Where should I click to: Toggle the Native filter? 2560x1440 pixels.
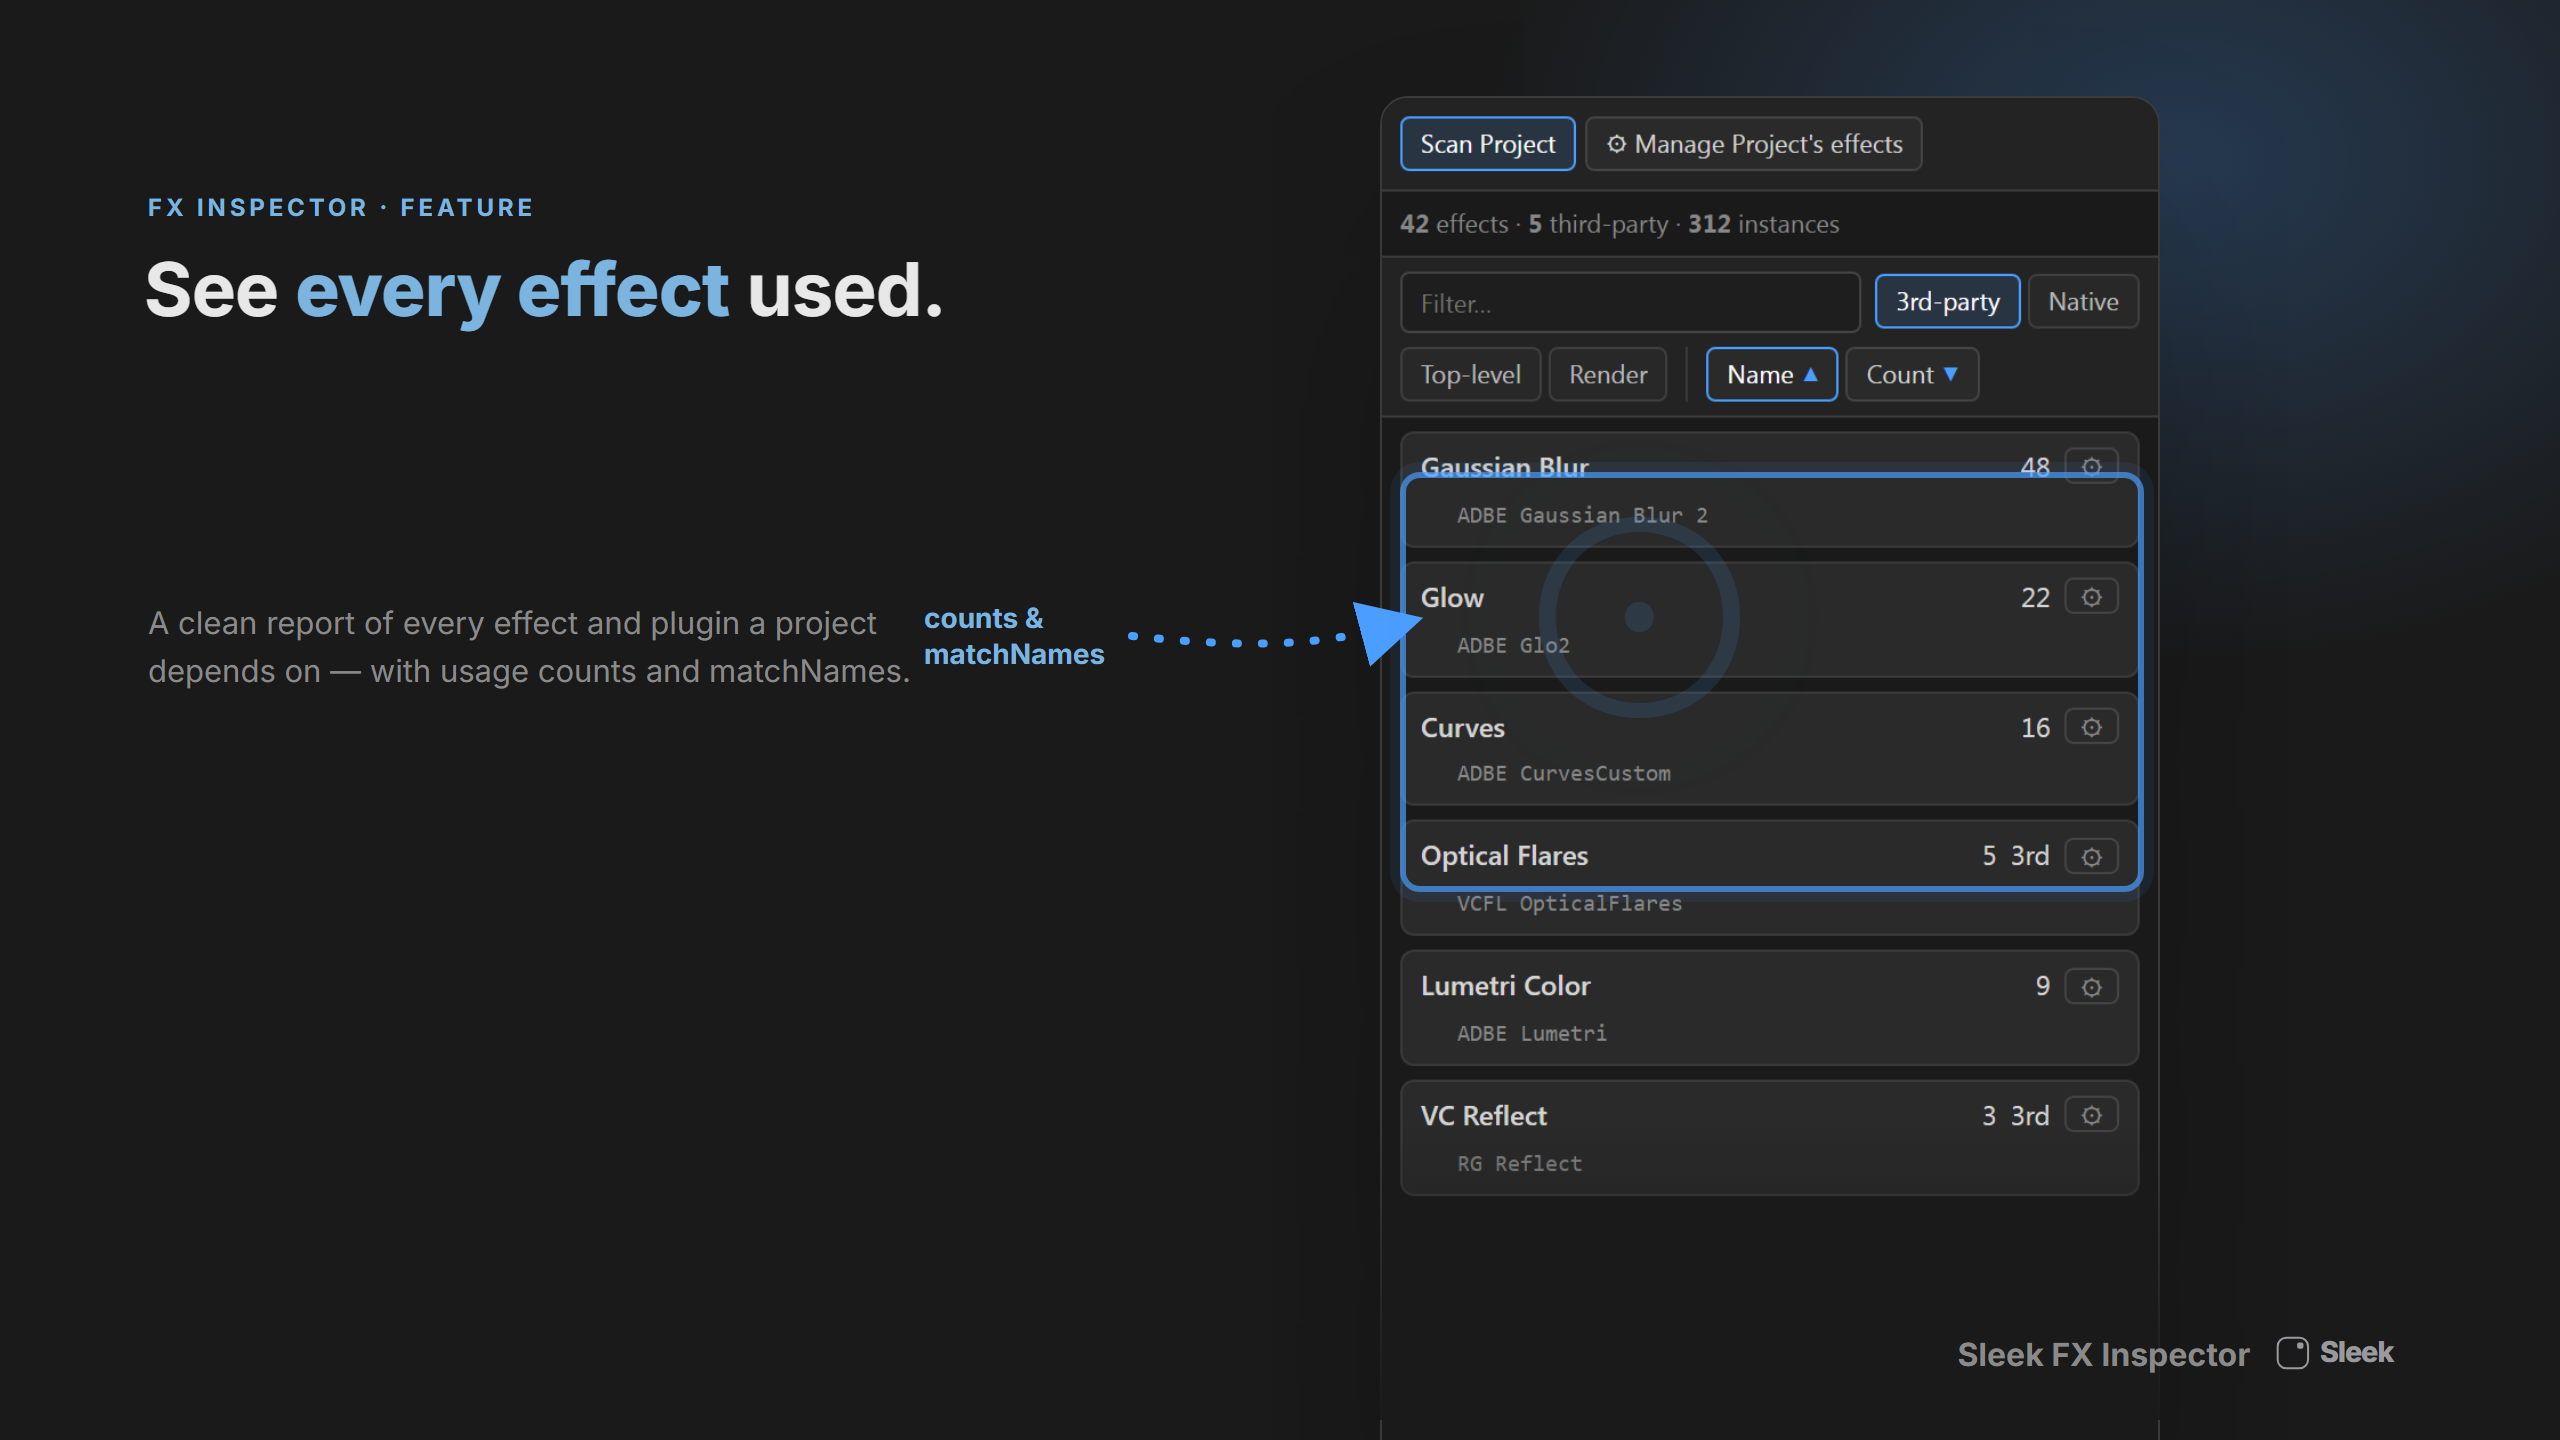2083,302
